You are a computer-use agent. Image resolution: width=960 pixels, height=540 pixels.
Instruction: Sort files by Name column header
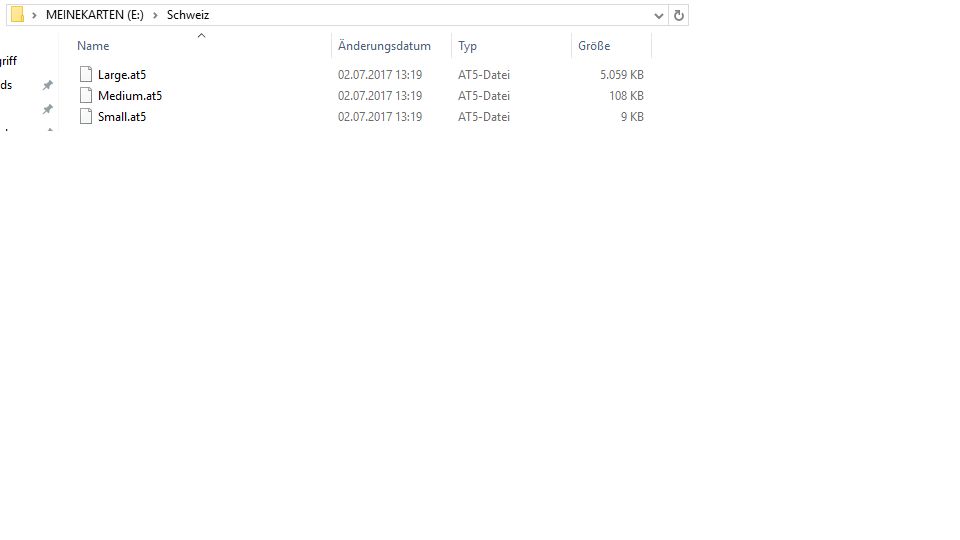pyautogui.click(x=93, y=46)
